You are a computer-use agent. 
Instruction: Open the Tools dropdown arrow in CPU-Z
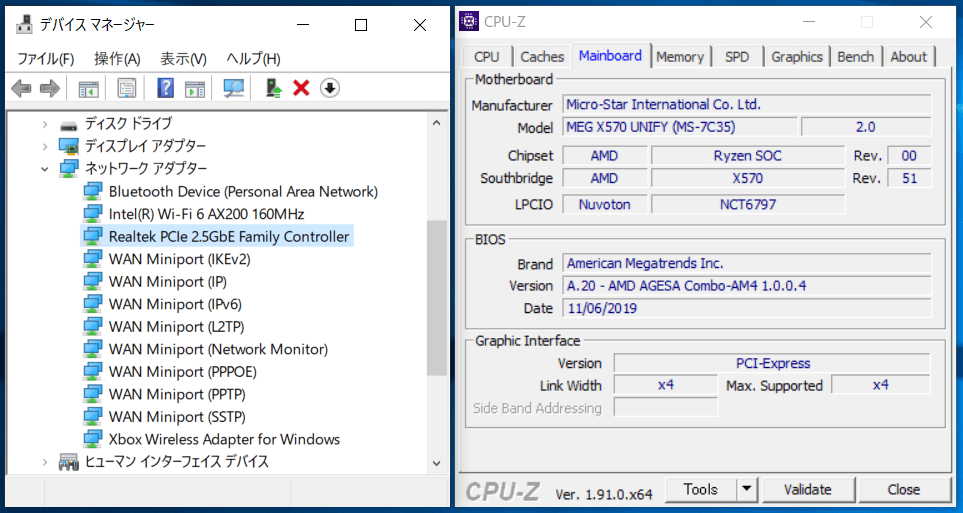pyautogui.click(x=747, y=489)
